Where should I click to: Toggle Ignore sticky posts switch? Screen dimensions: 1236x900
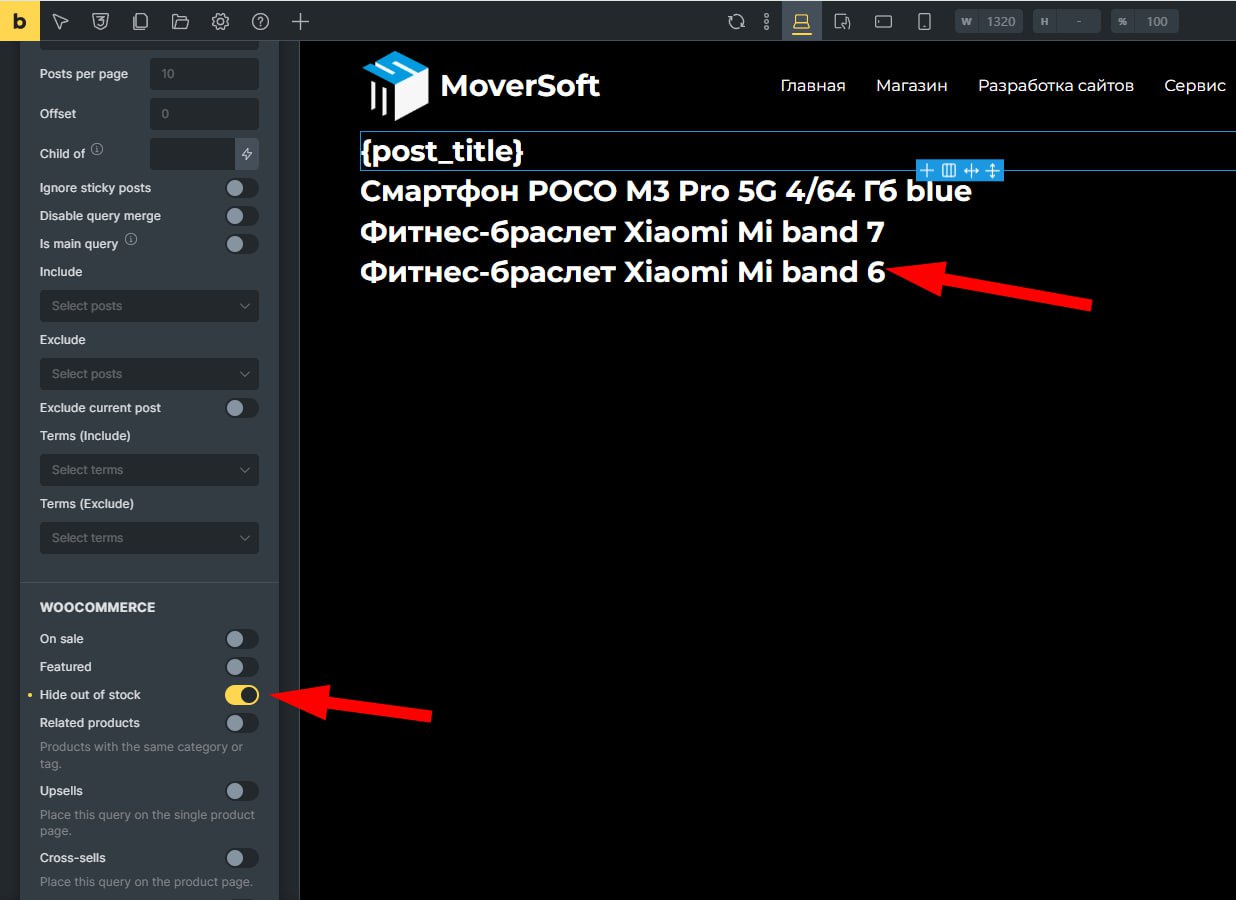tap(241, 188)
